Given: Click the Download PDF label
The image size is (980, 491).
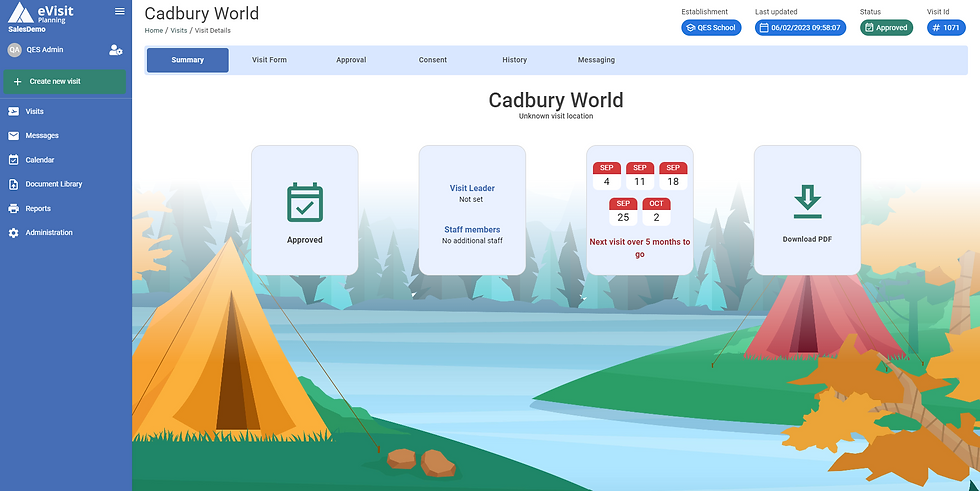Looking at the screenshot, I should pos(808,239).
